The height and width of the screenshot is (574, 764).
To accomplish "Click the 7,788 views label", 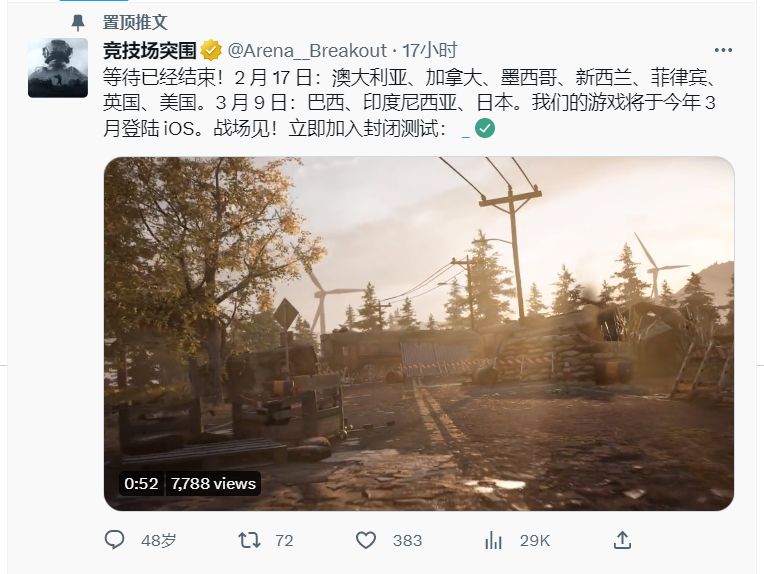I will point(213,483).
